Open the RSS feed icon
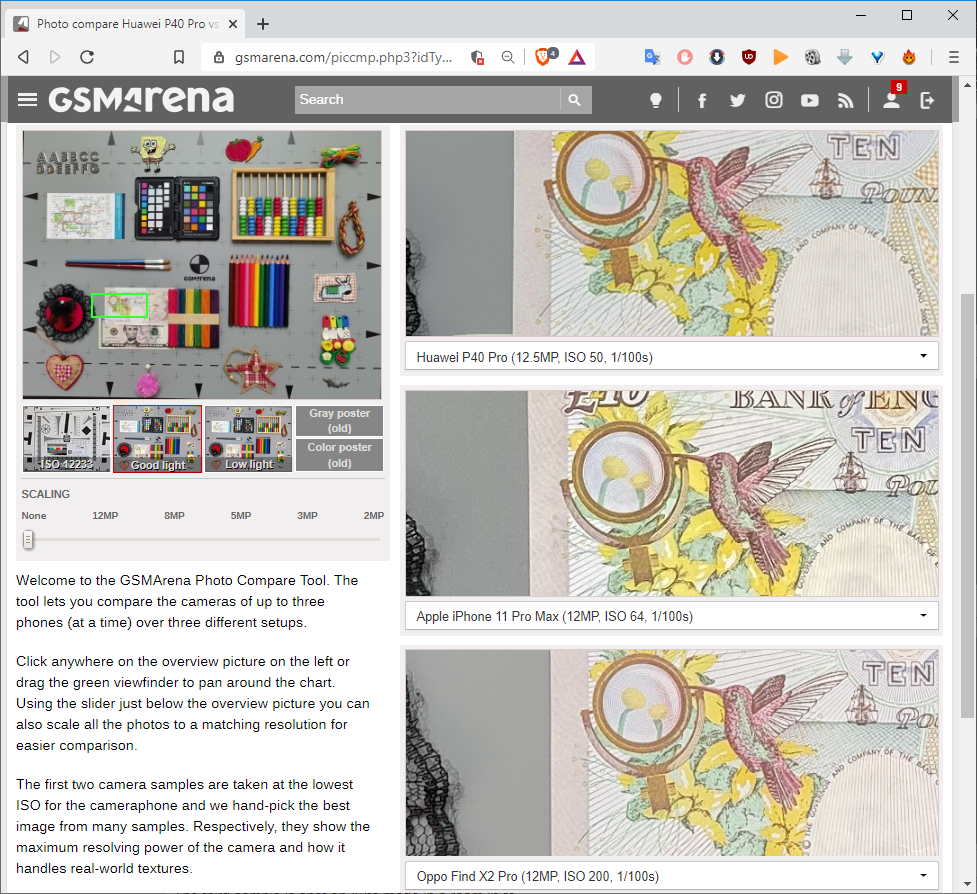The width and height of the screenshot is (977, 894). point(846,100)
